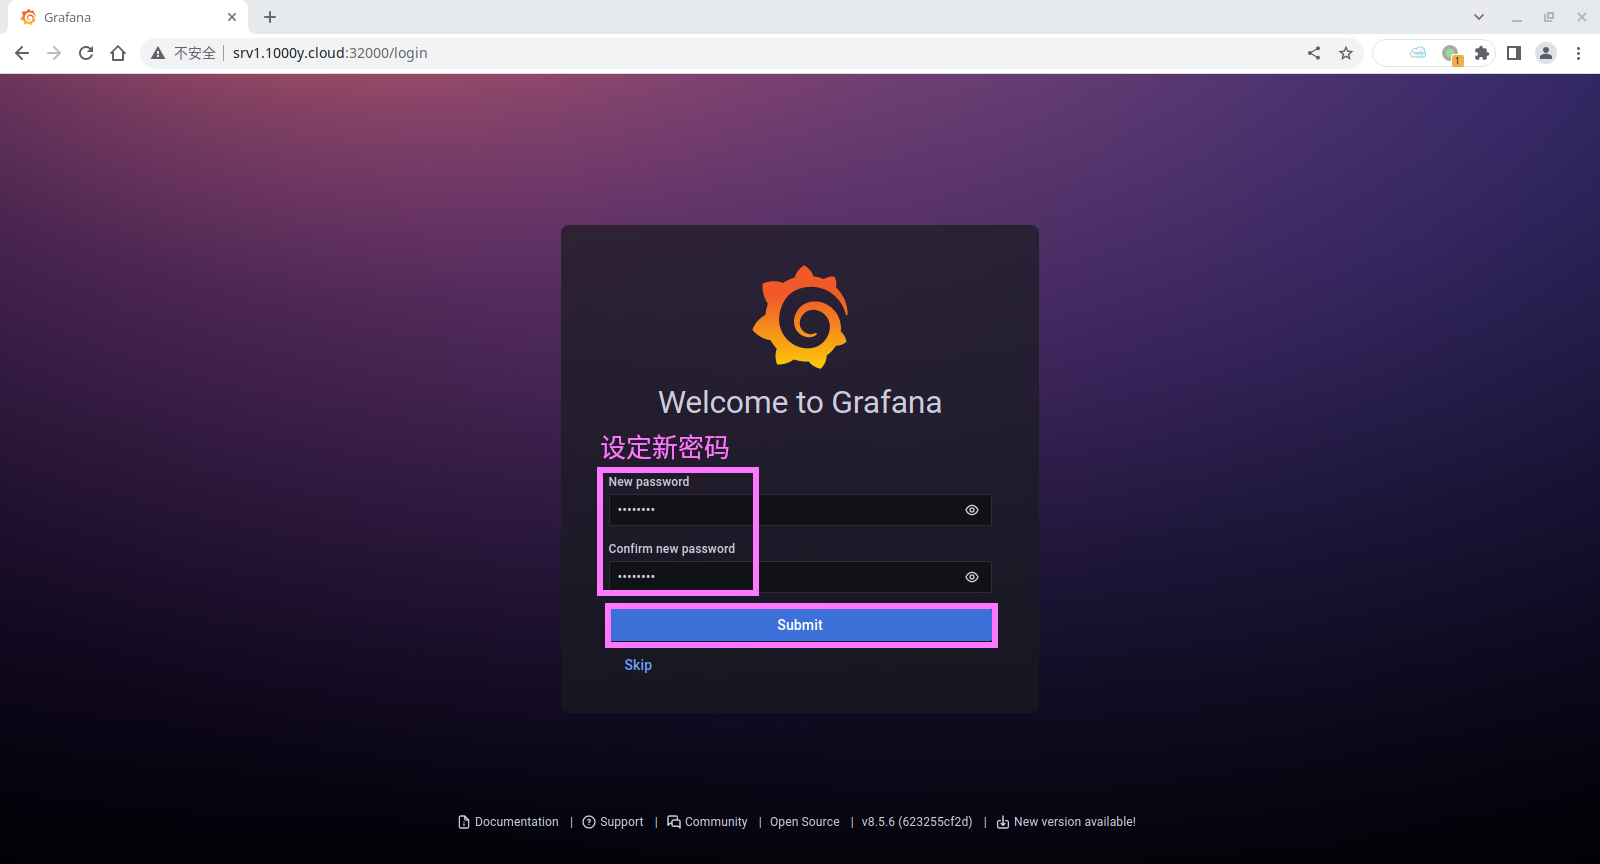Viewport: 1600px width, 864px height.
Task: Show the New password field contents
Action: coord(971,510)
